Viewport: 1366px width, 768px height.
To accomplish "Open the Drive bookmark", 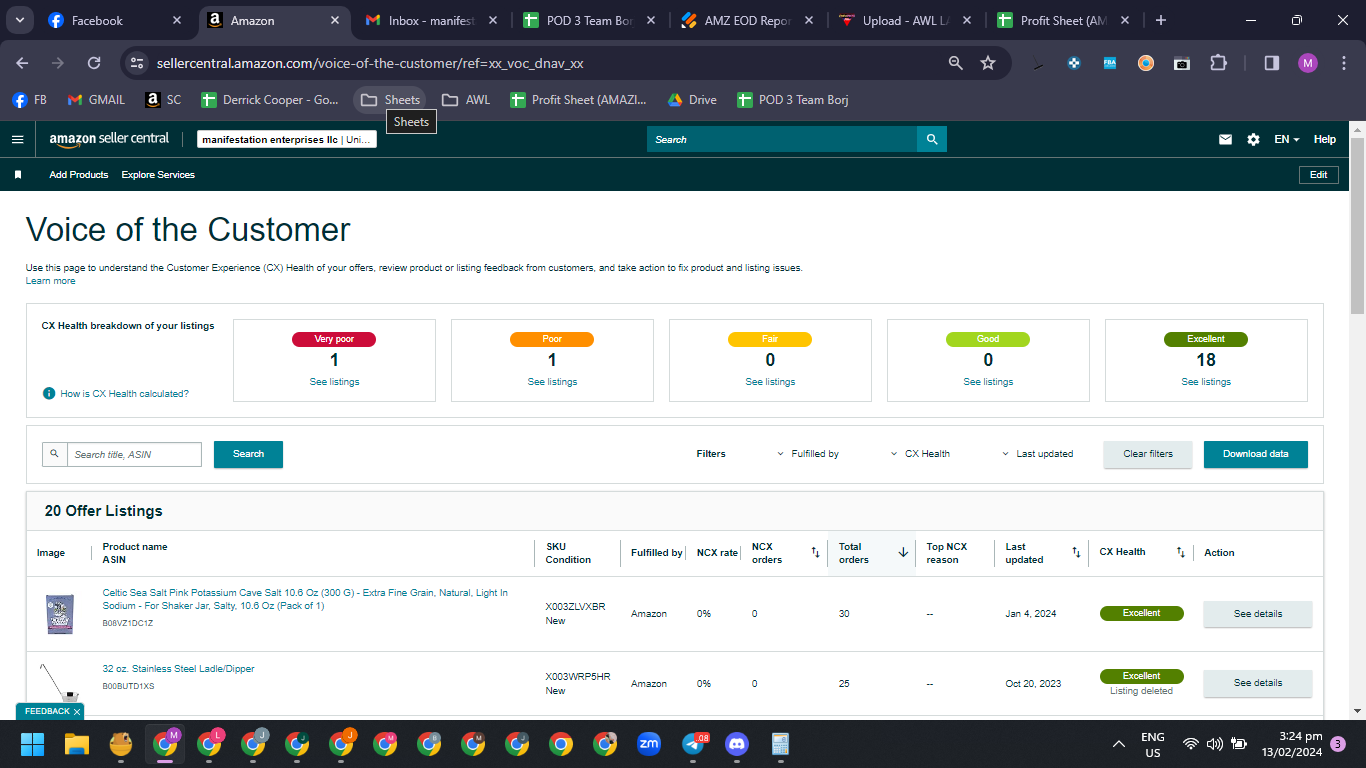I will click(692, 100).
